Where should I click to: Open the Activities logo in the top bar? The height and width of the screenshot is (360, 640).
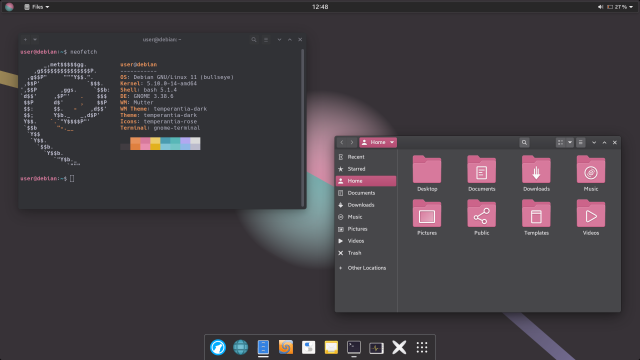click(x=9, y=7)
